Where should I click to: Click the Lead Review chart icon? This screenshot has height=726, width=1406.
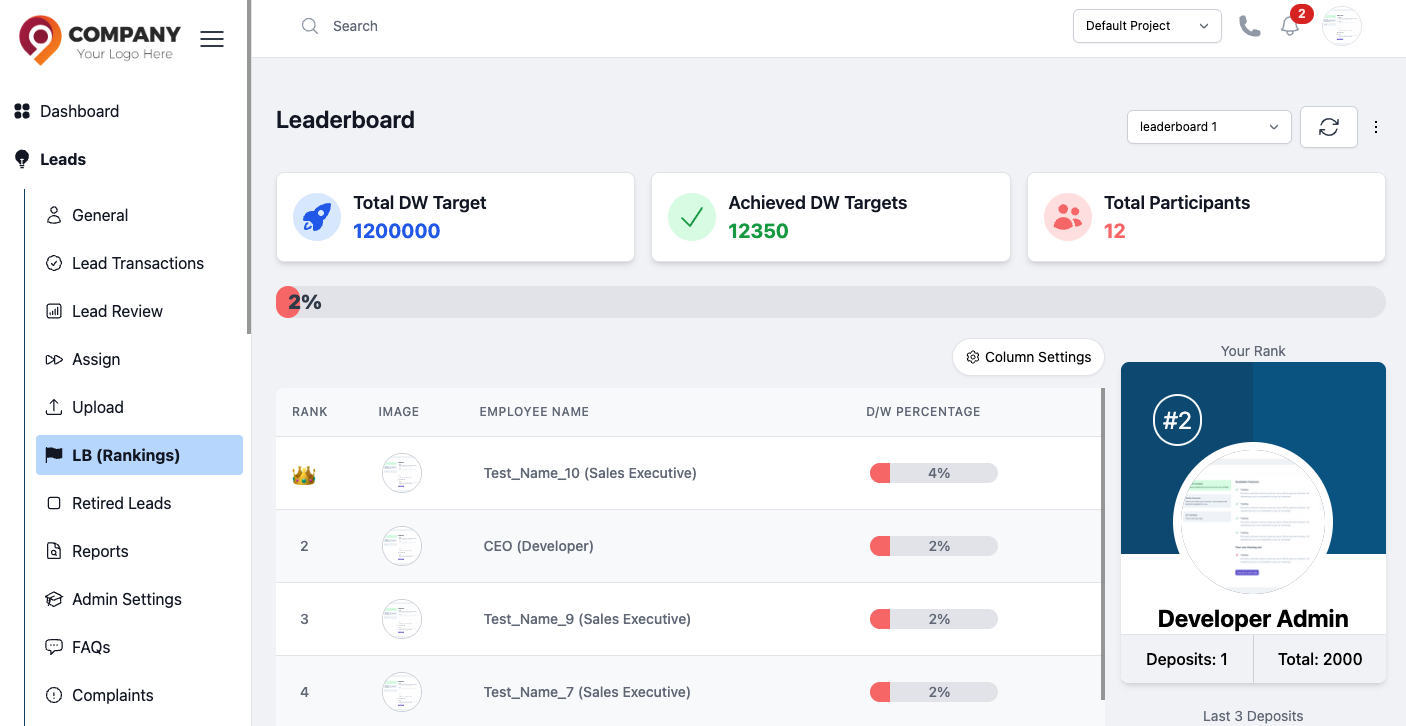point(54,311)
